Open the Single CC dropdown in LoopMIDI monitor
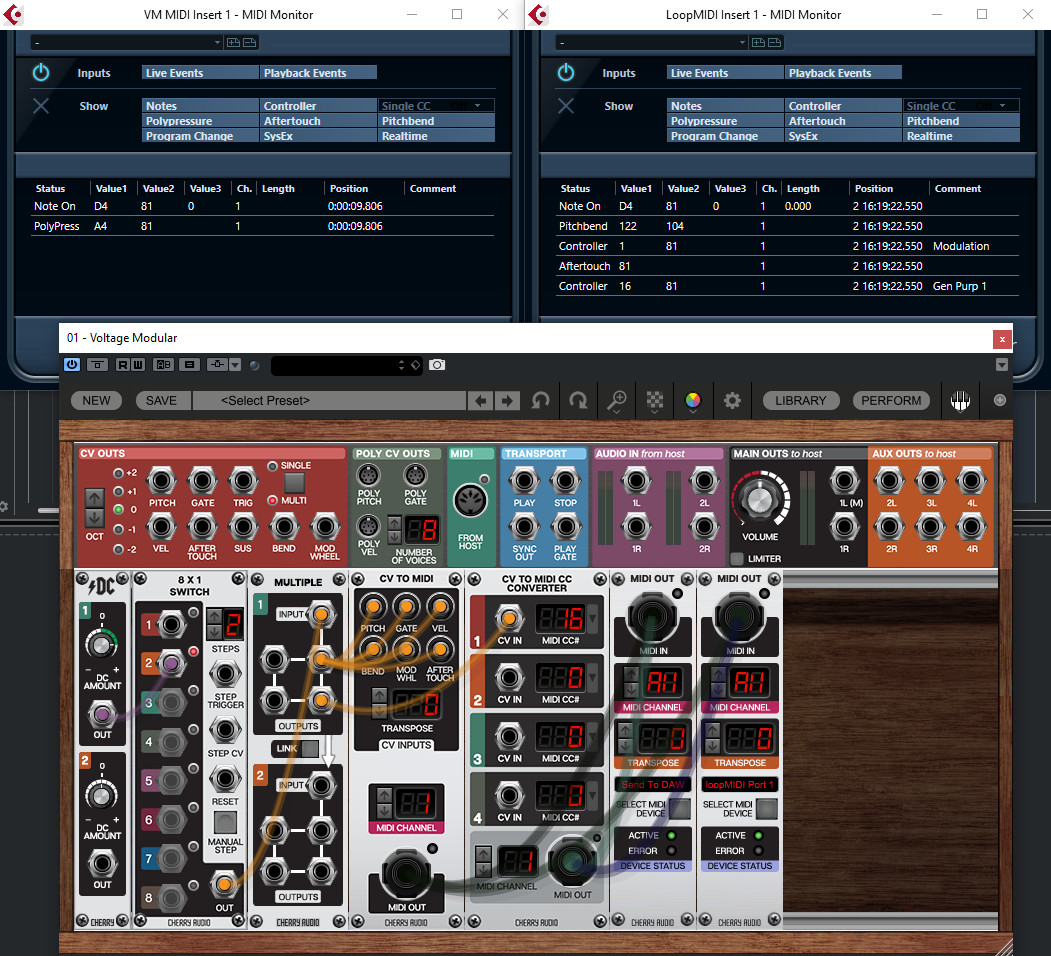This screenshot has height=956, width=1051. pyautogui.click(x=961, y=105)
